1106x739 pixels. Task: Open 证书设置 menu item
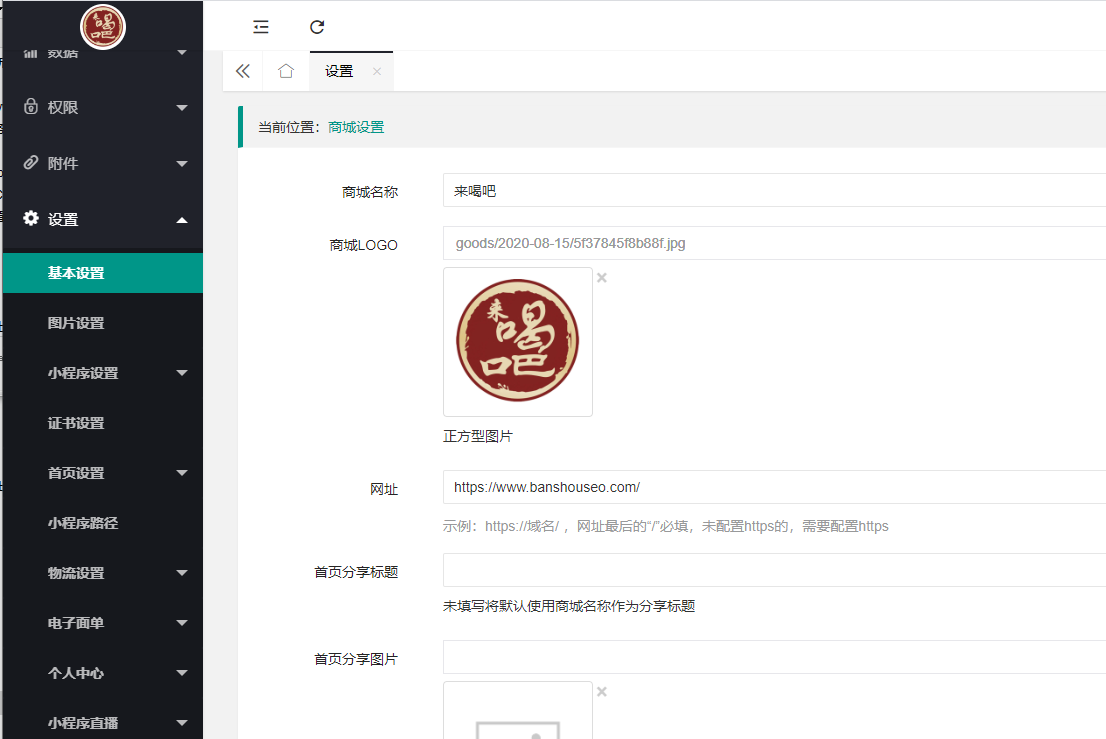[x=76, y=423]
